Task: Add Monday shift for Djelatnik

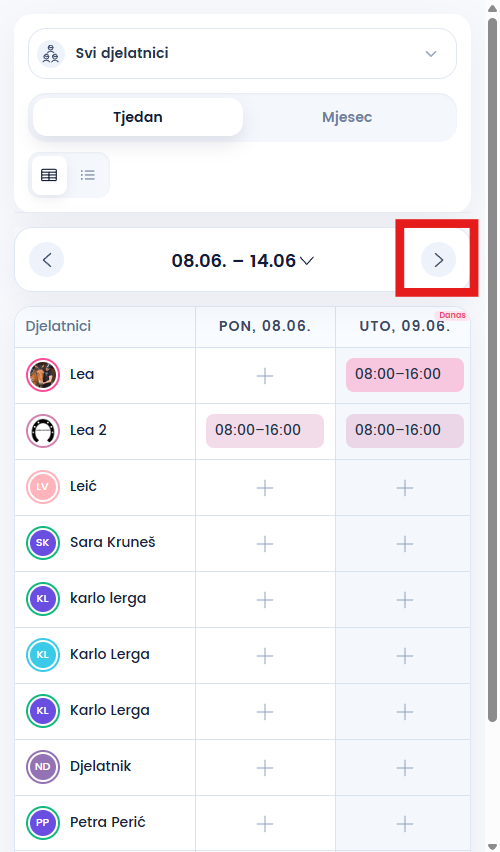Action: [265, 767]
